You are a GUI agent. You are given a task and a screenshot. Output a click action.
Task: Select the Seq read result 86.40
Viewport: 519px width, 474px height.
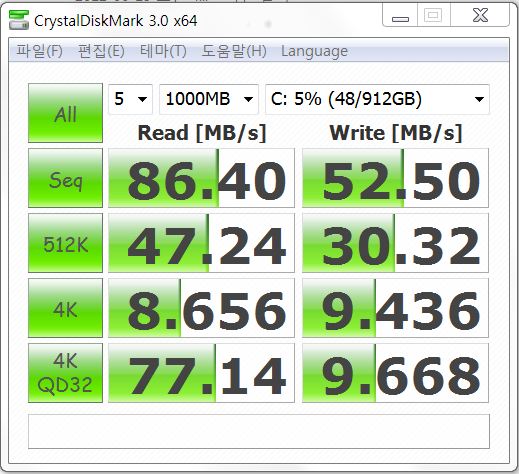(201, 178)
